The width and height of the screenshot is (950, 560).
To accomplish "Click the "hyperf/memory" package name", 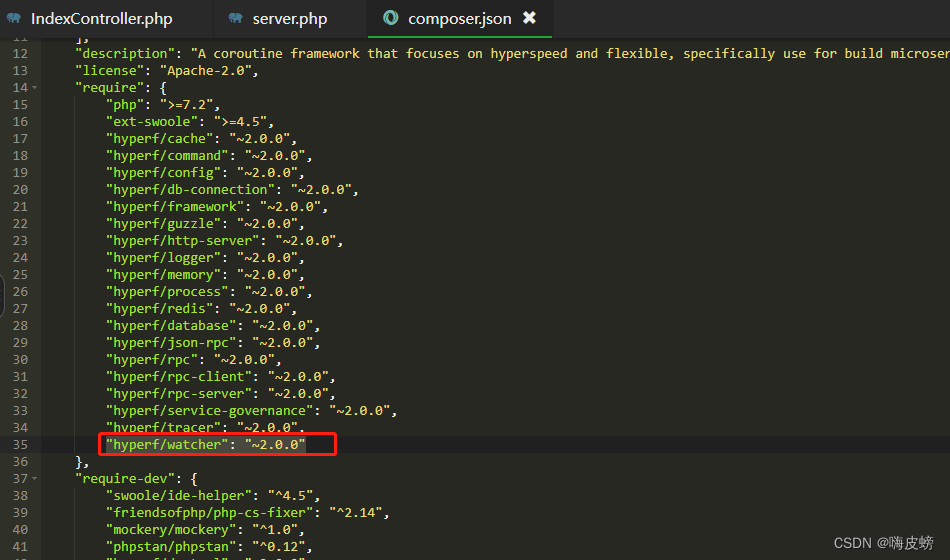I will (164, 275).
